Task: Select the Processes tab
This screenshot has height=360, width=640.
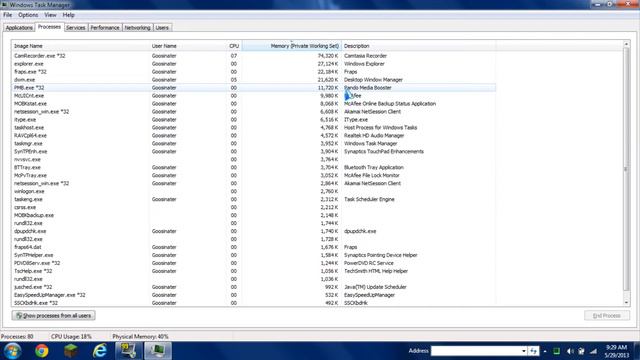Action: tap(49, 27)
